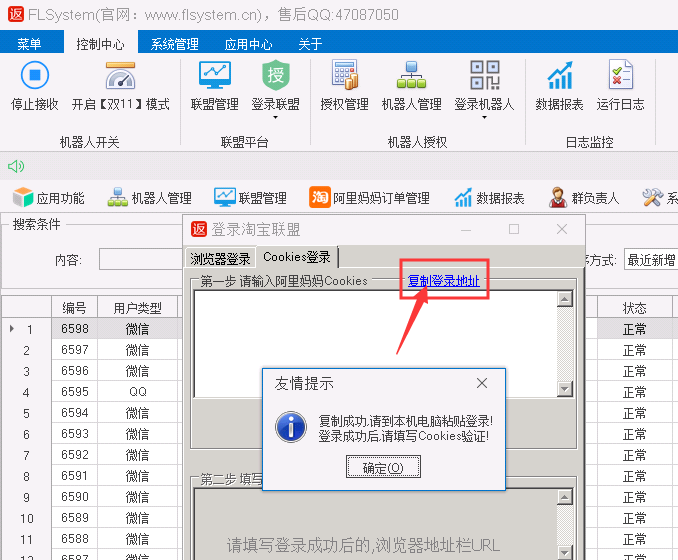Select the Cookies登录 tab
678x560 pixels.
[297, 257]
